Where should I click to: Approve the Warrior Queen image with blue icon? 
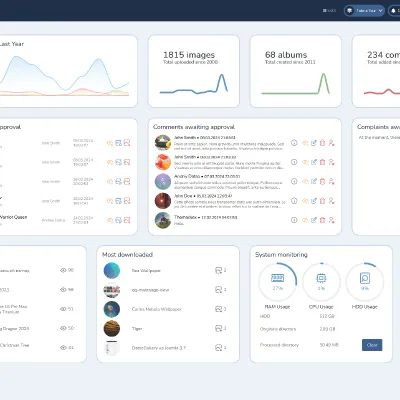coord(118,220)
